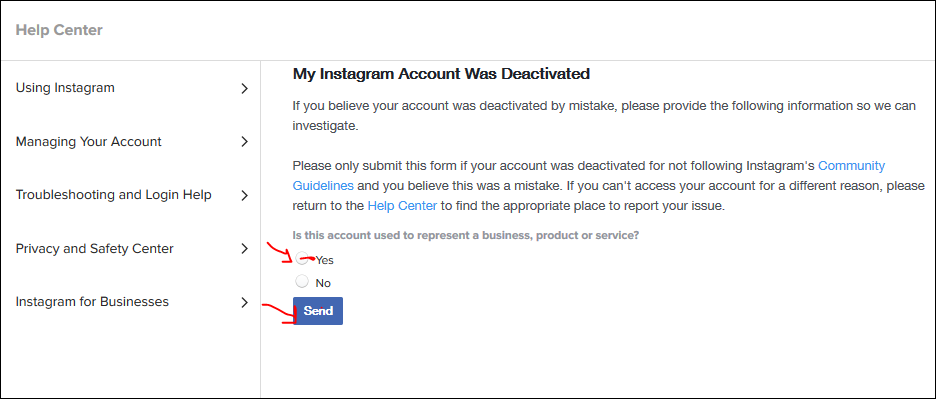Click the business account question text

pyautogui.click(x=466, y=235)
